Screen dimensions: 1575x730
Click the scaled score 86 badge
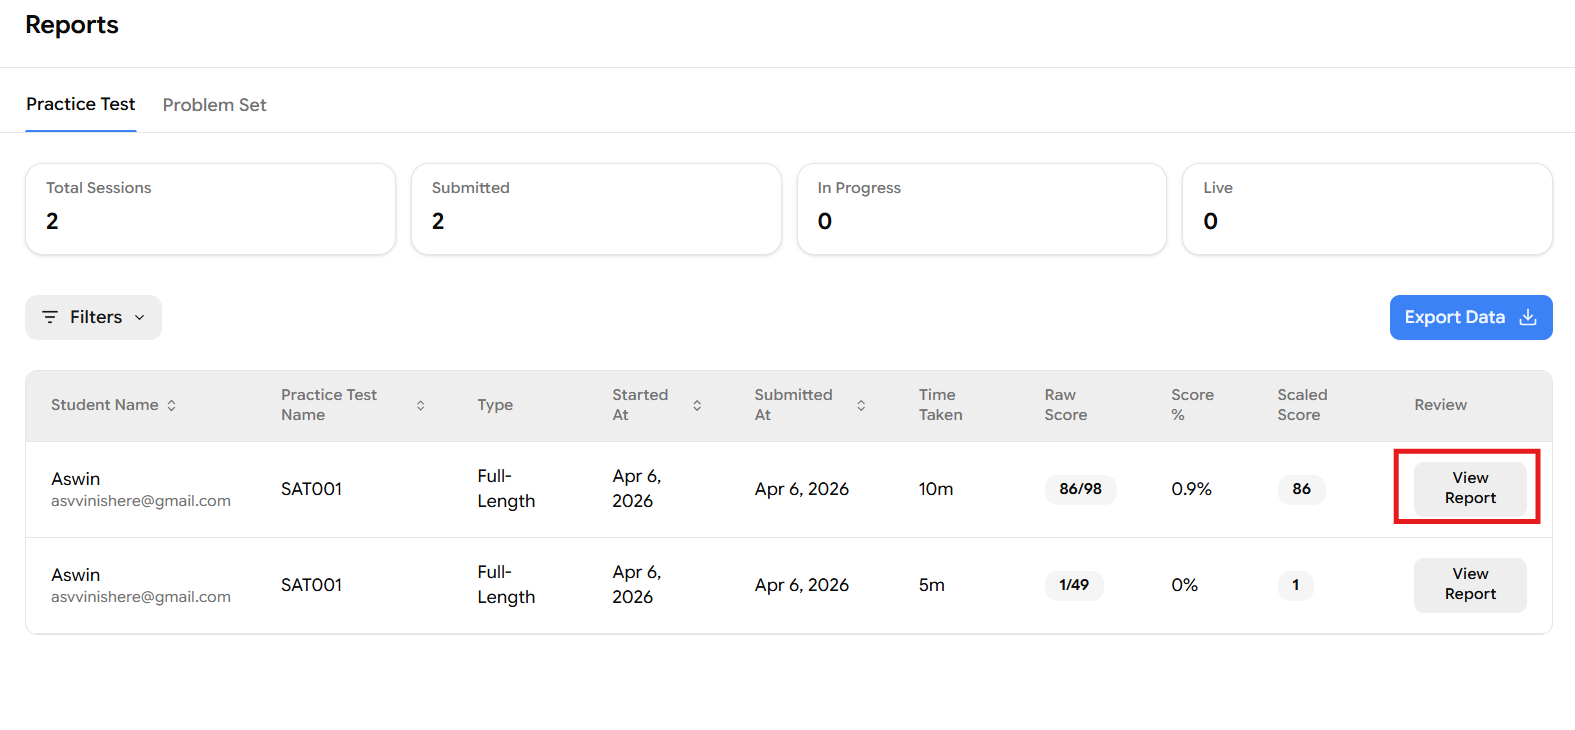click(1301, 489)
